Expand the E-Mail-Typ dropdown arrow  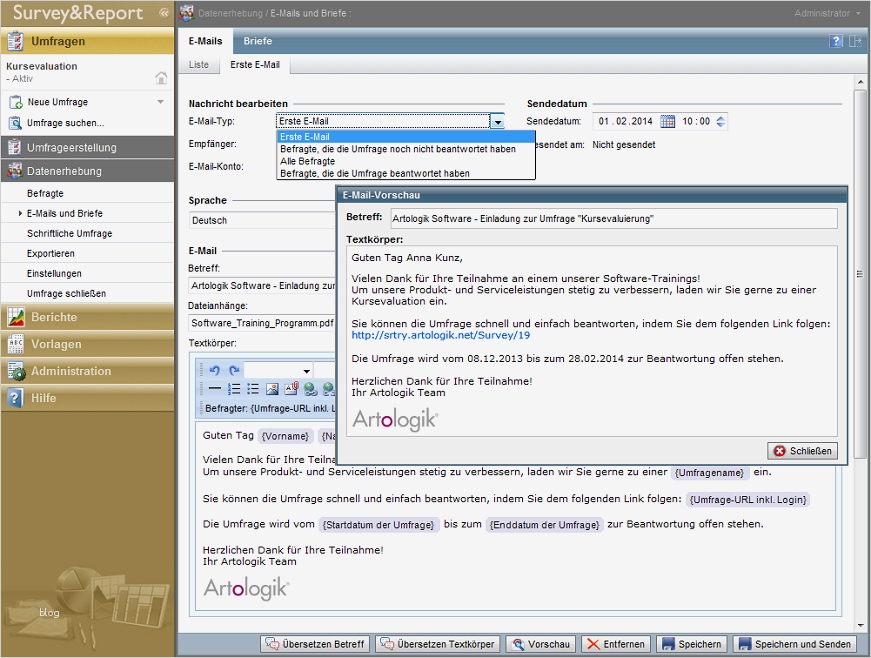pyautogui.click(x=497, y=121)
